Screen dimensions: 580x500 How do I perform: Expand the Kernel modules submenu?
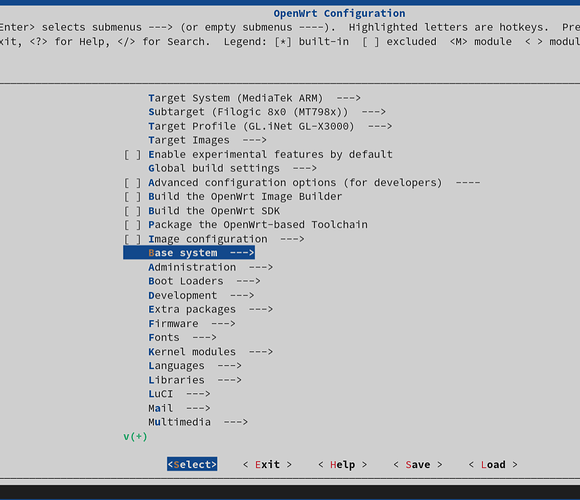pos(210,352)
